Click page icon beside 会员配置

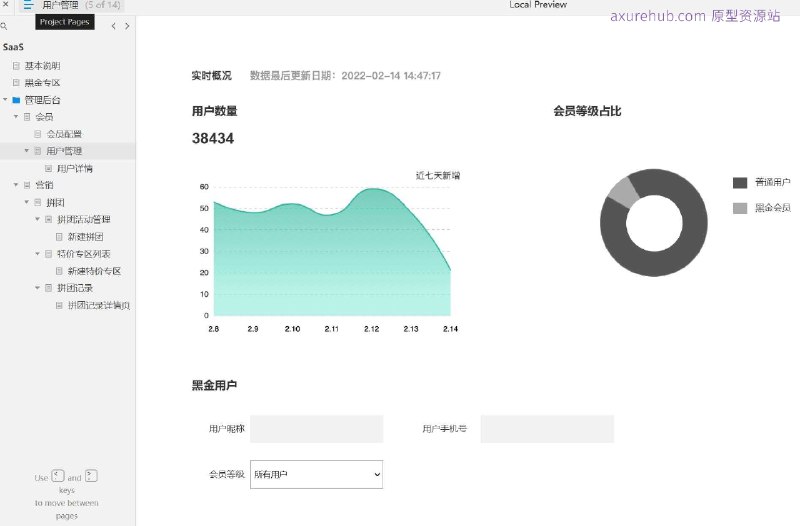[x=38, y=134]
